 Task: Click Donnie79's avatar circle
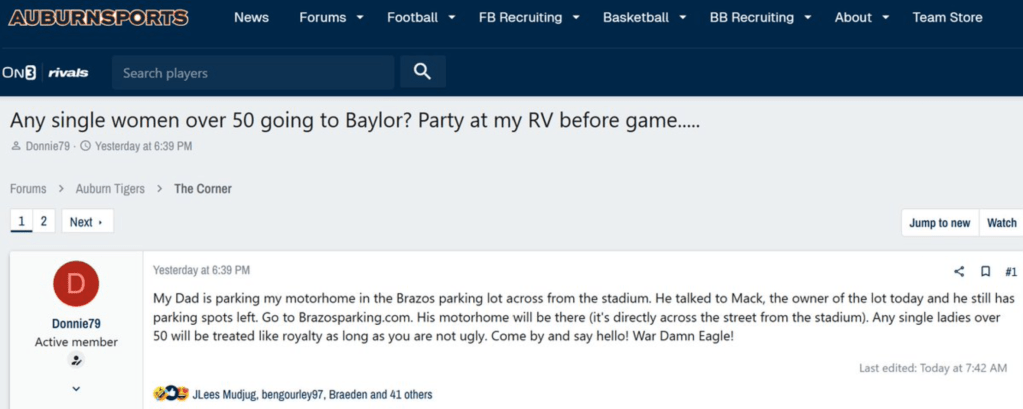[75, 285]
